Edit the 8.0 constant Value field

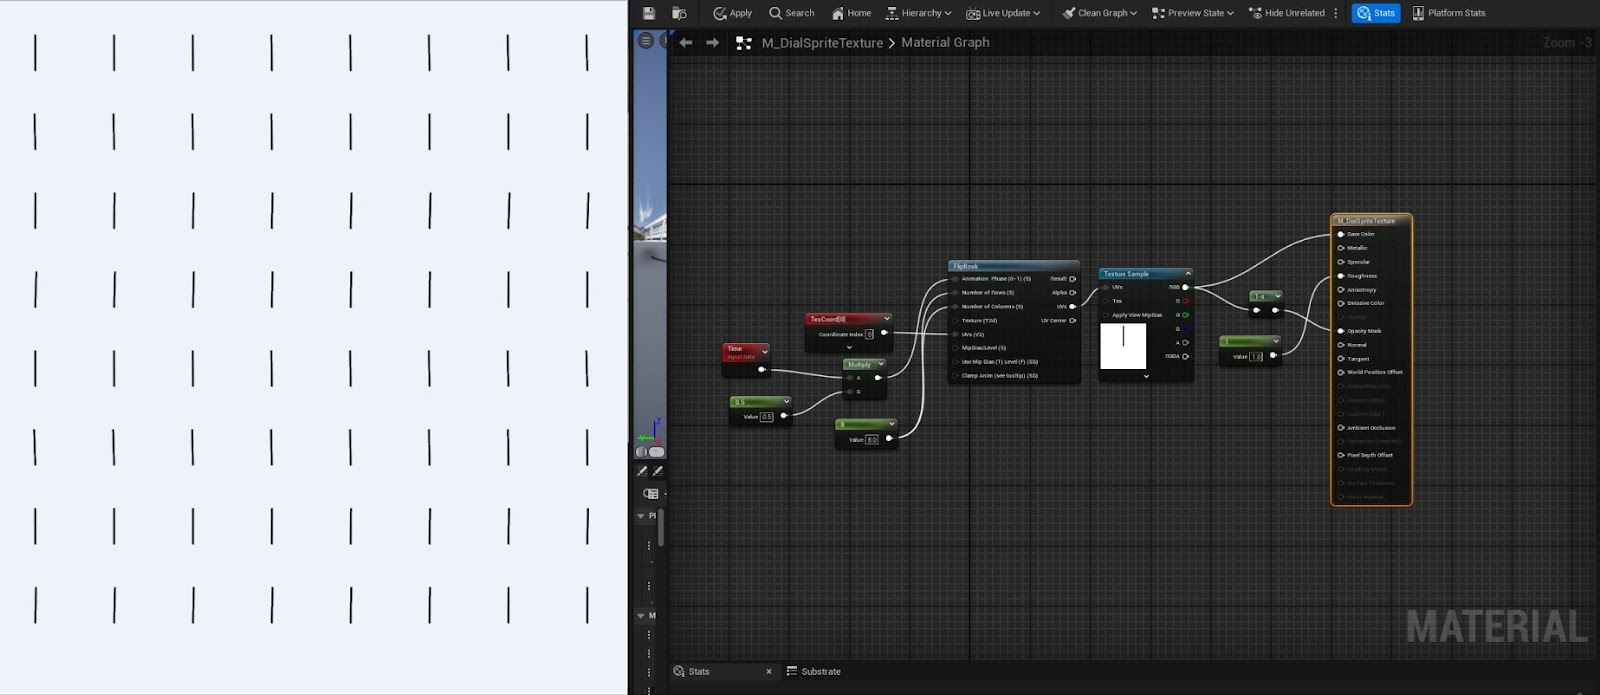tap(871, 439)
